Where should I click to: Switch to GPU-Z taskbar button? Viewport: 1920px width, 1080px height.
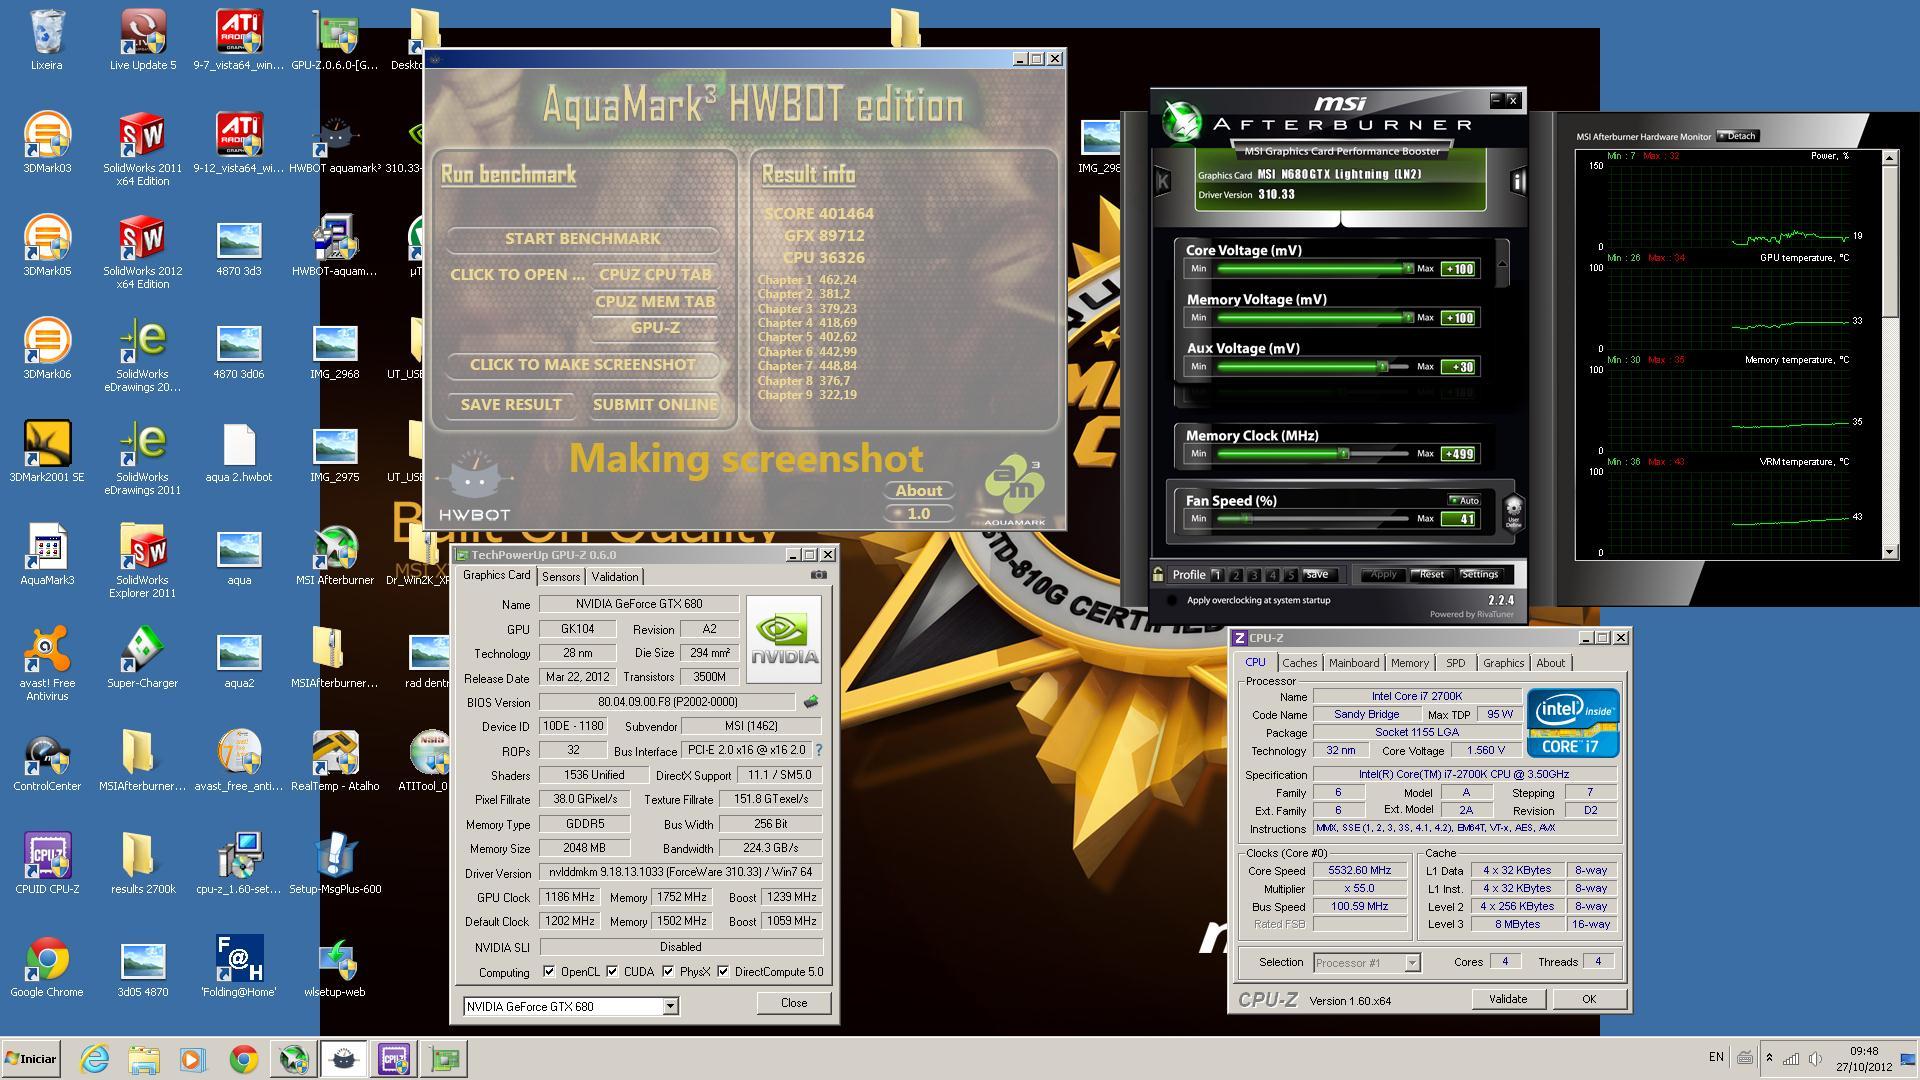pos(444,1059)
